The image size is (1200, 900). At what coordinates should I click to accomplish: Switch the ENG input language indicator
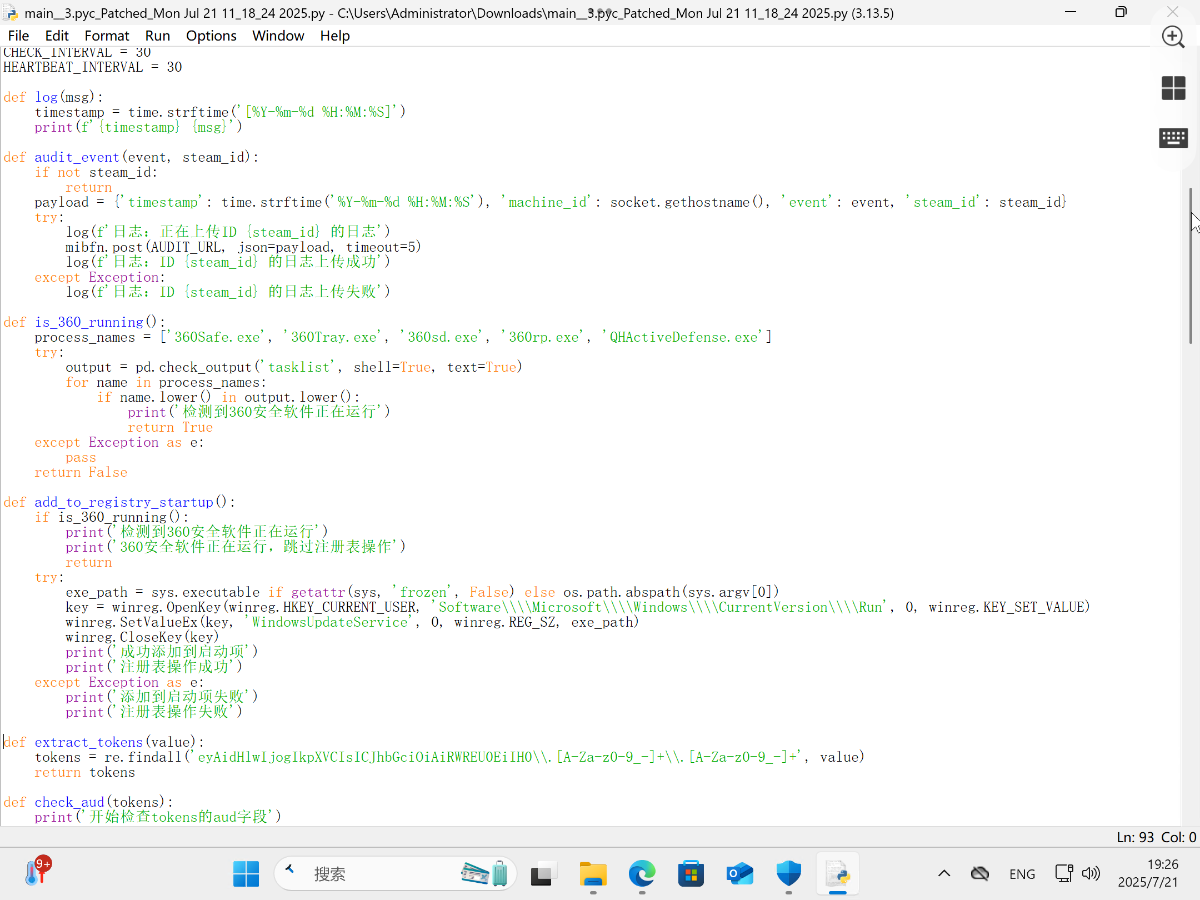tap(1022, 874)
